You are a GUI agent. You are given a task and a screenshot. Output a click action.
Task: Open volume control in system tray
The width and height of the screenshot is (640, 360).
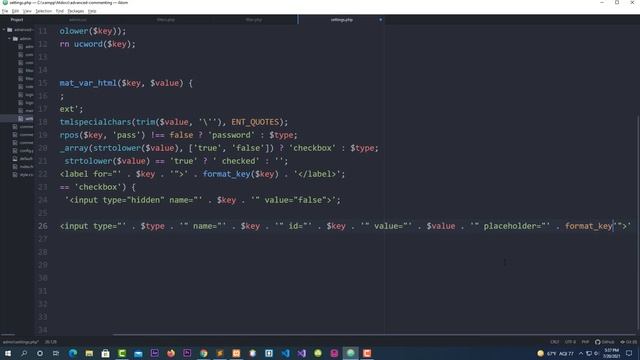coord(596,353)
